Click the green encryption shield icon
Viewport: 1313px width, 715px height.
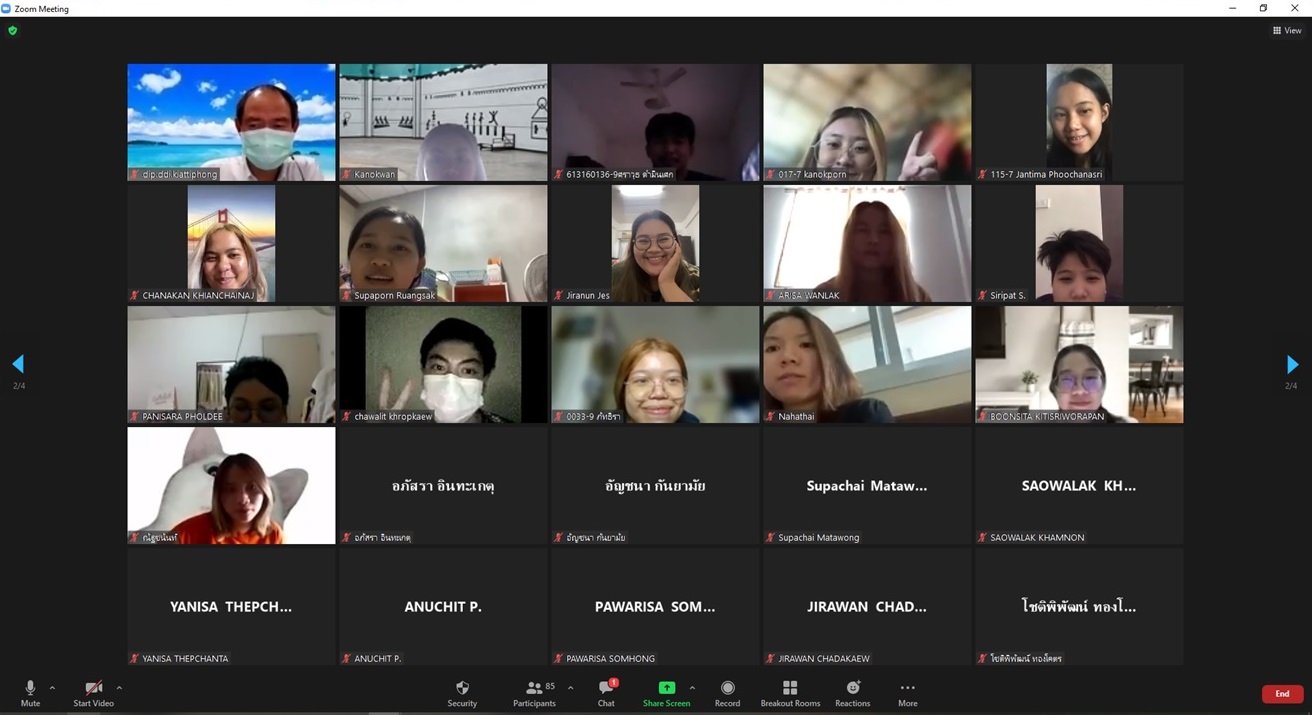pyautogui.click(x=12, y=31)
